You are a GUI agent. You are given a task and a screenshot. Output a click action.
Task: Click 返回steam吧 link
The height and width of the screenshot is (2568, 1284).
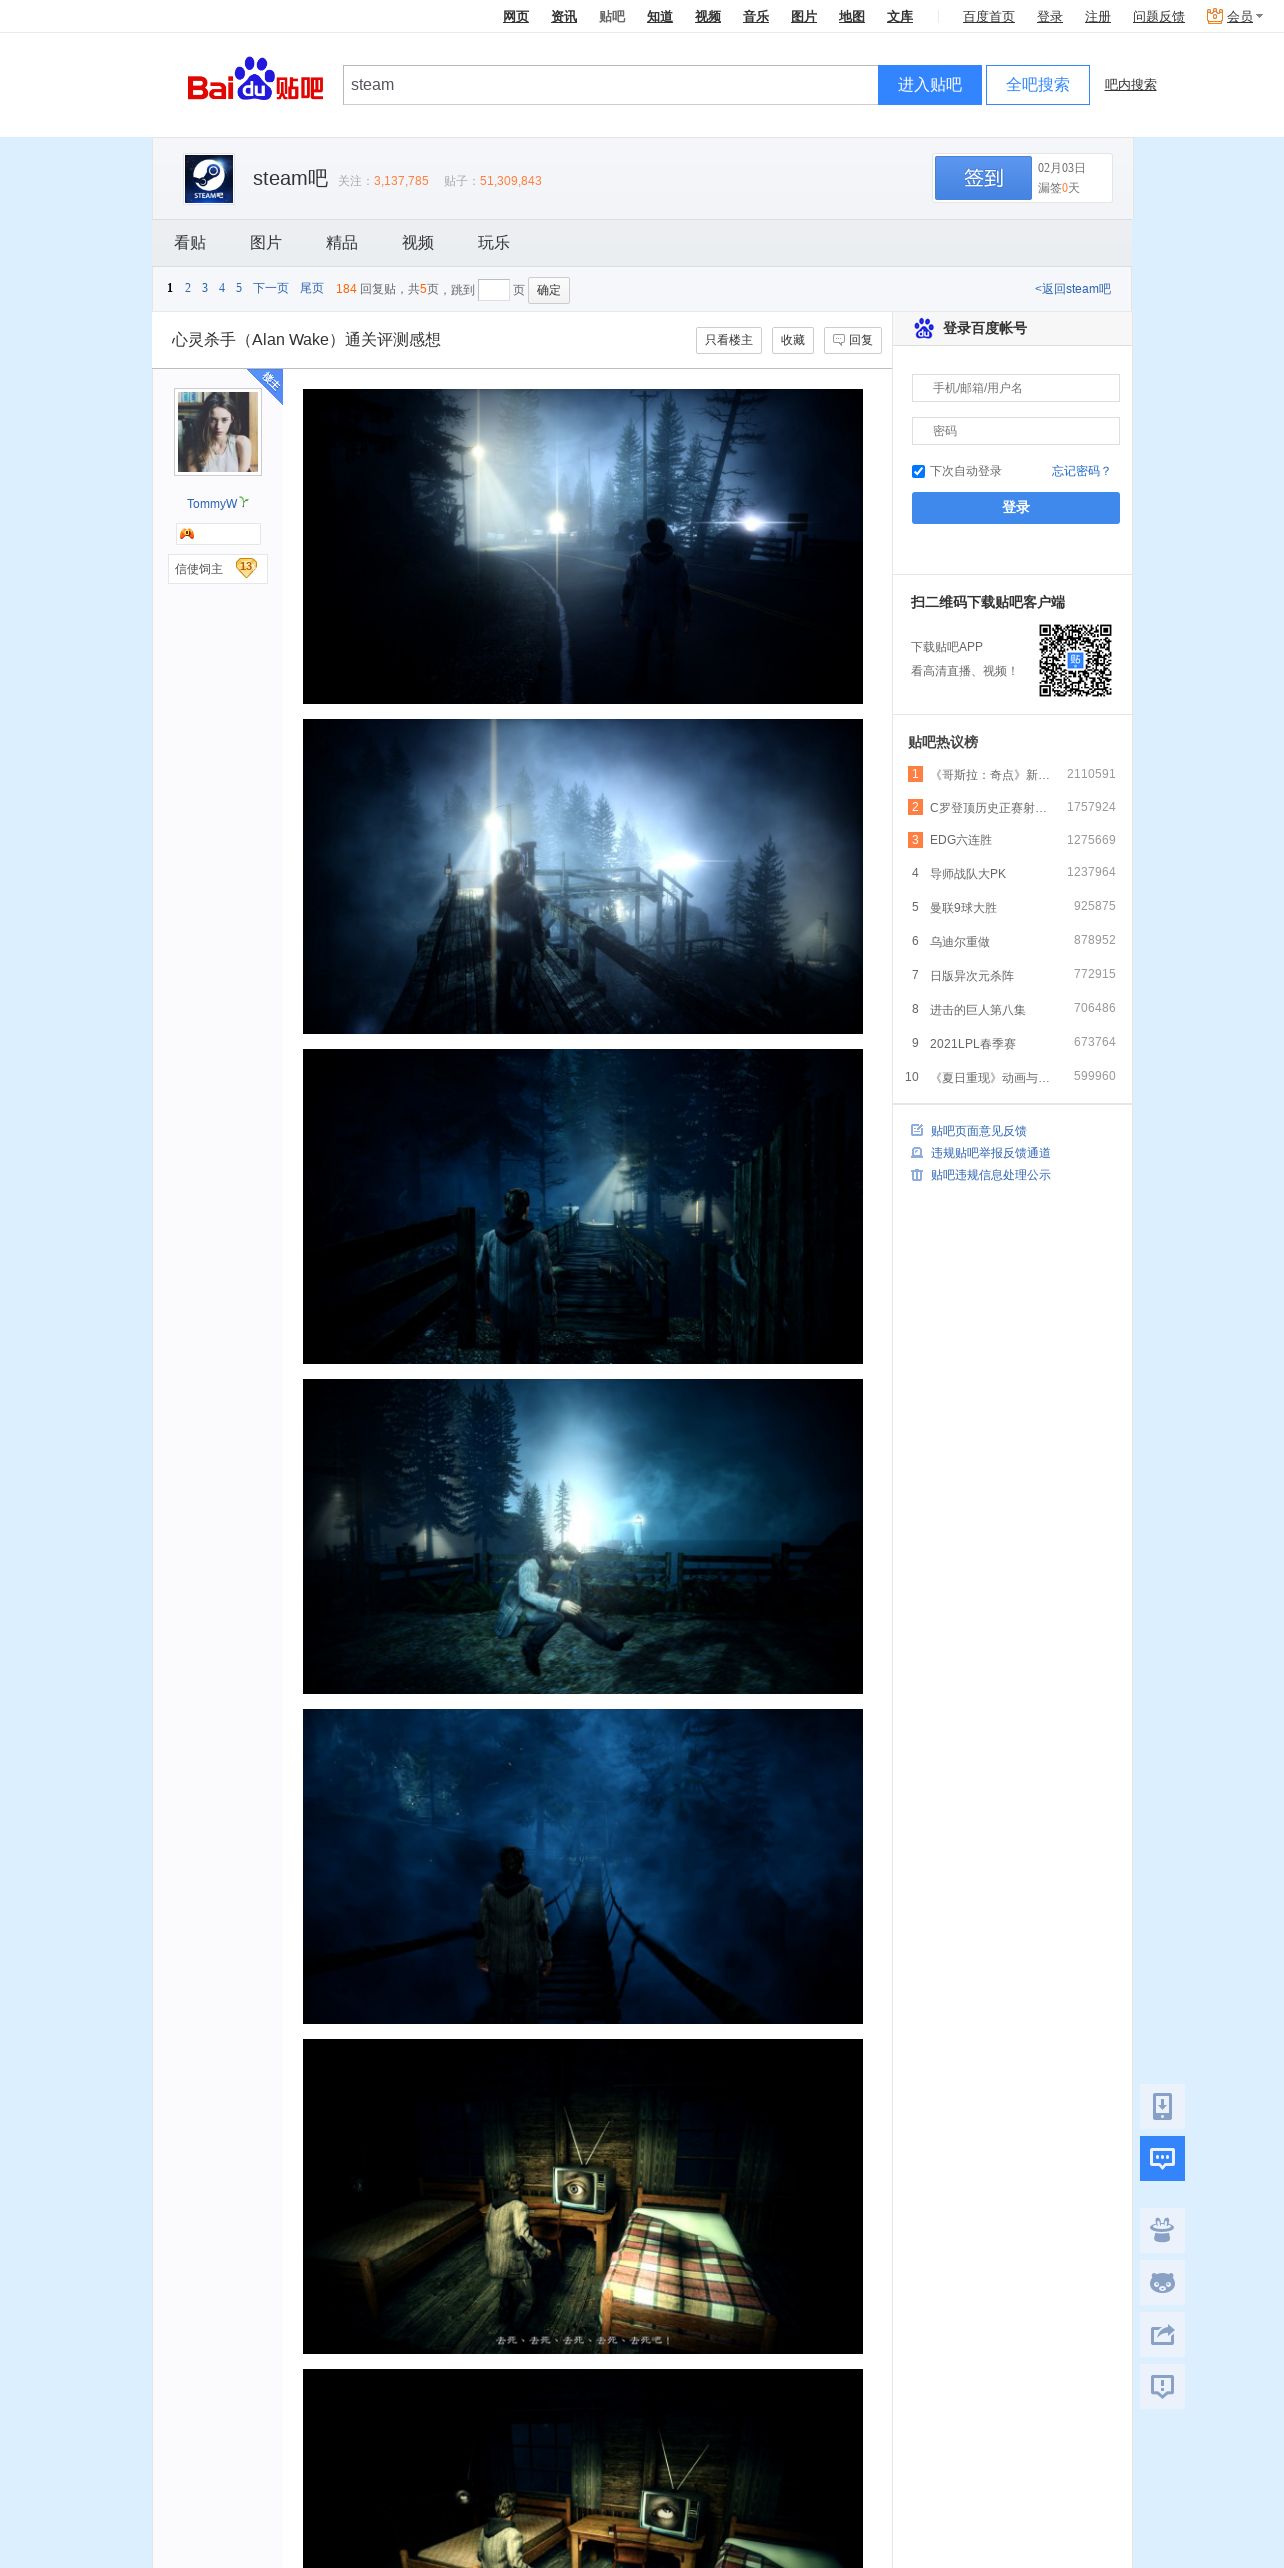tap(1073, 289)
